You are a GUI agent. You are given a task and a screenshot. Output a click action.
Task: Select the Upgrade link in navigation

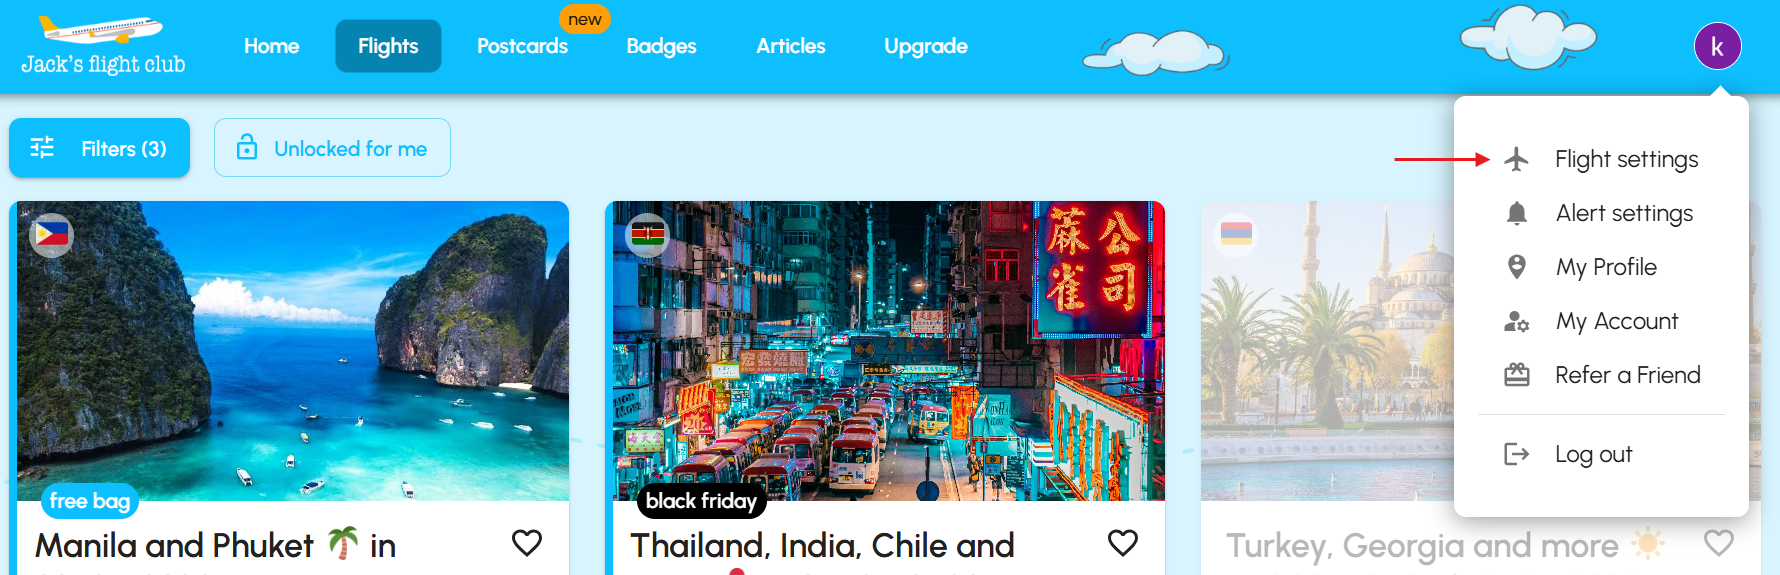pyautogui.click(x=926, y=46)
